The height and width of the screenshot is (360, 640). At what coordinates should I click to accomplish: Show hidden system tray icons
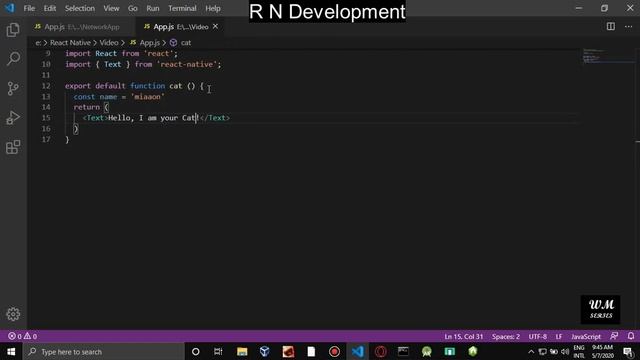coord(531,351)
